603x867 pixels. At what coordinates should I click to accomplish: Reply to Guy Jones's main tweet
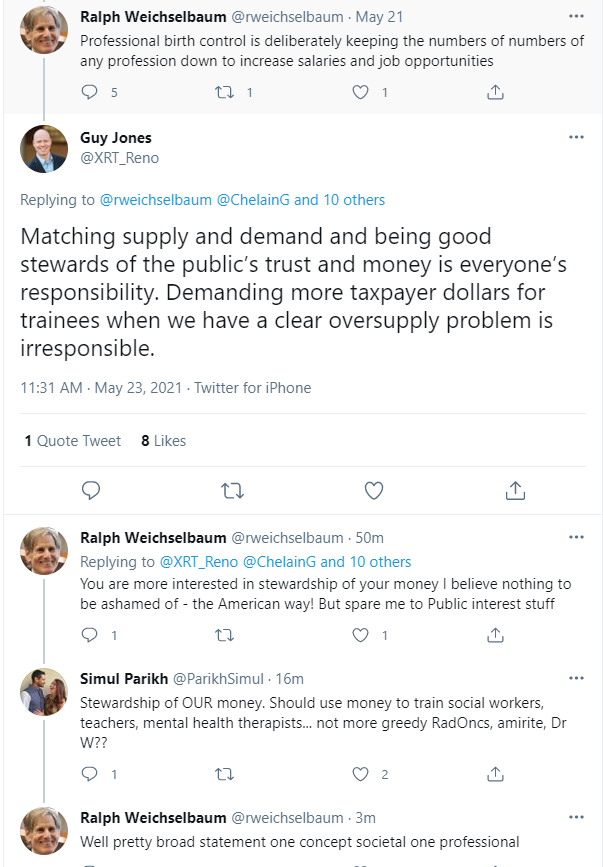pos(90,490)
